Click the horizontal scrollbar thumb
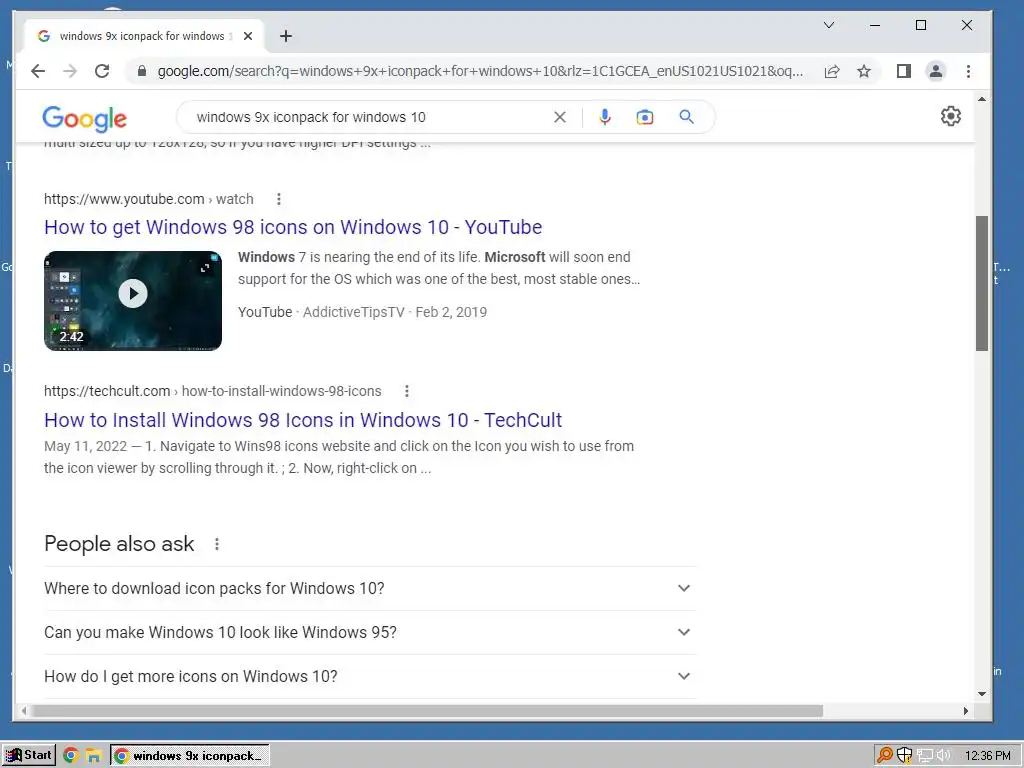1024x768 pixels. tap(426, 711)
